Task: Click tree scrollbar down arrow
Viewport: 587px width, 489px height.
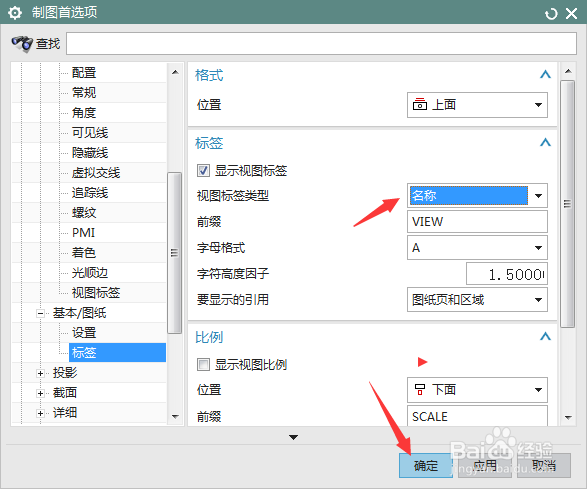Action: [175, 416]
